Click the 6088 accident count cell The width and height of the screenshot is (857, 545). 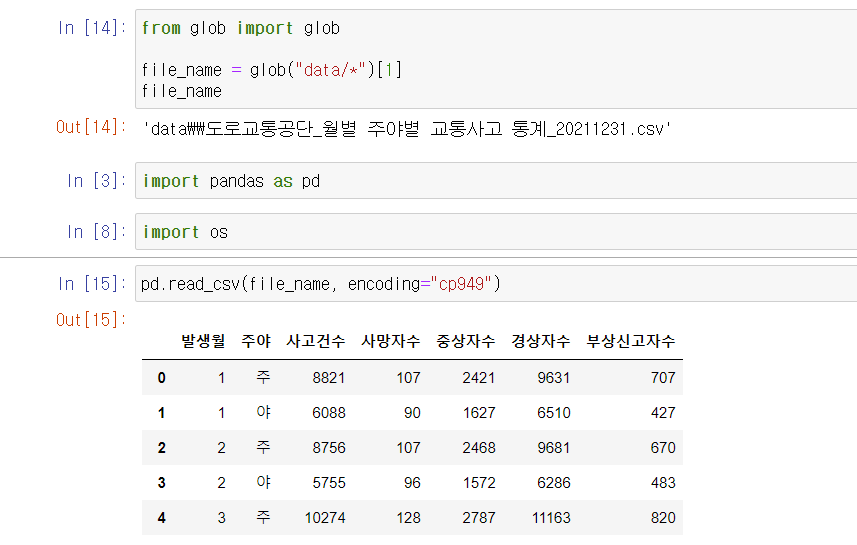click(328, 413)
